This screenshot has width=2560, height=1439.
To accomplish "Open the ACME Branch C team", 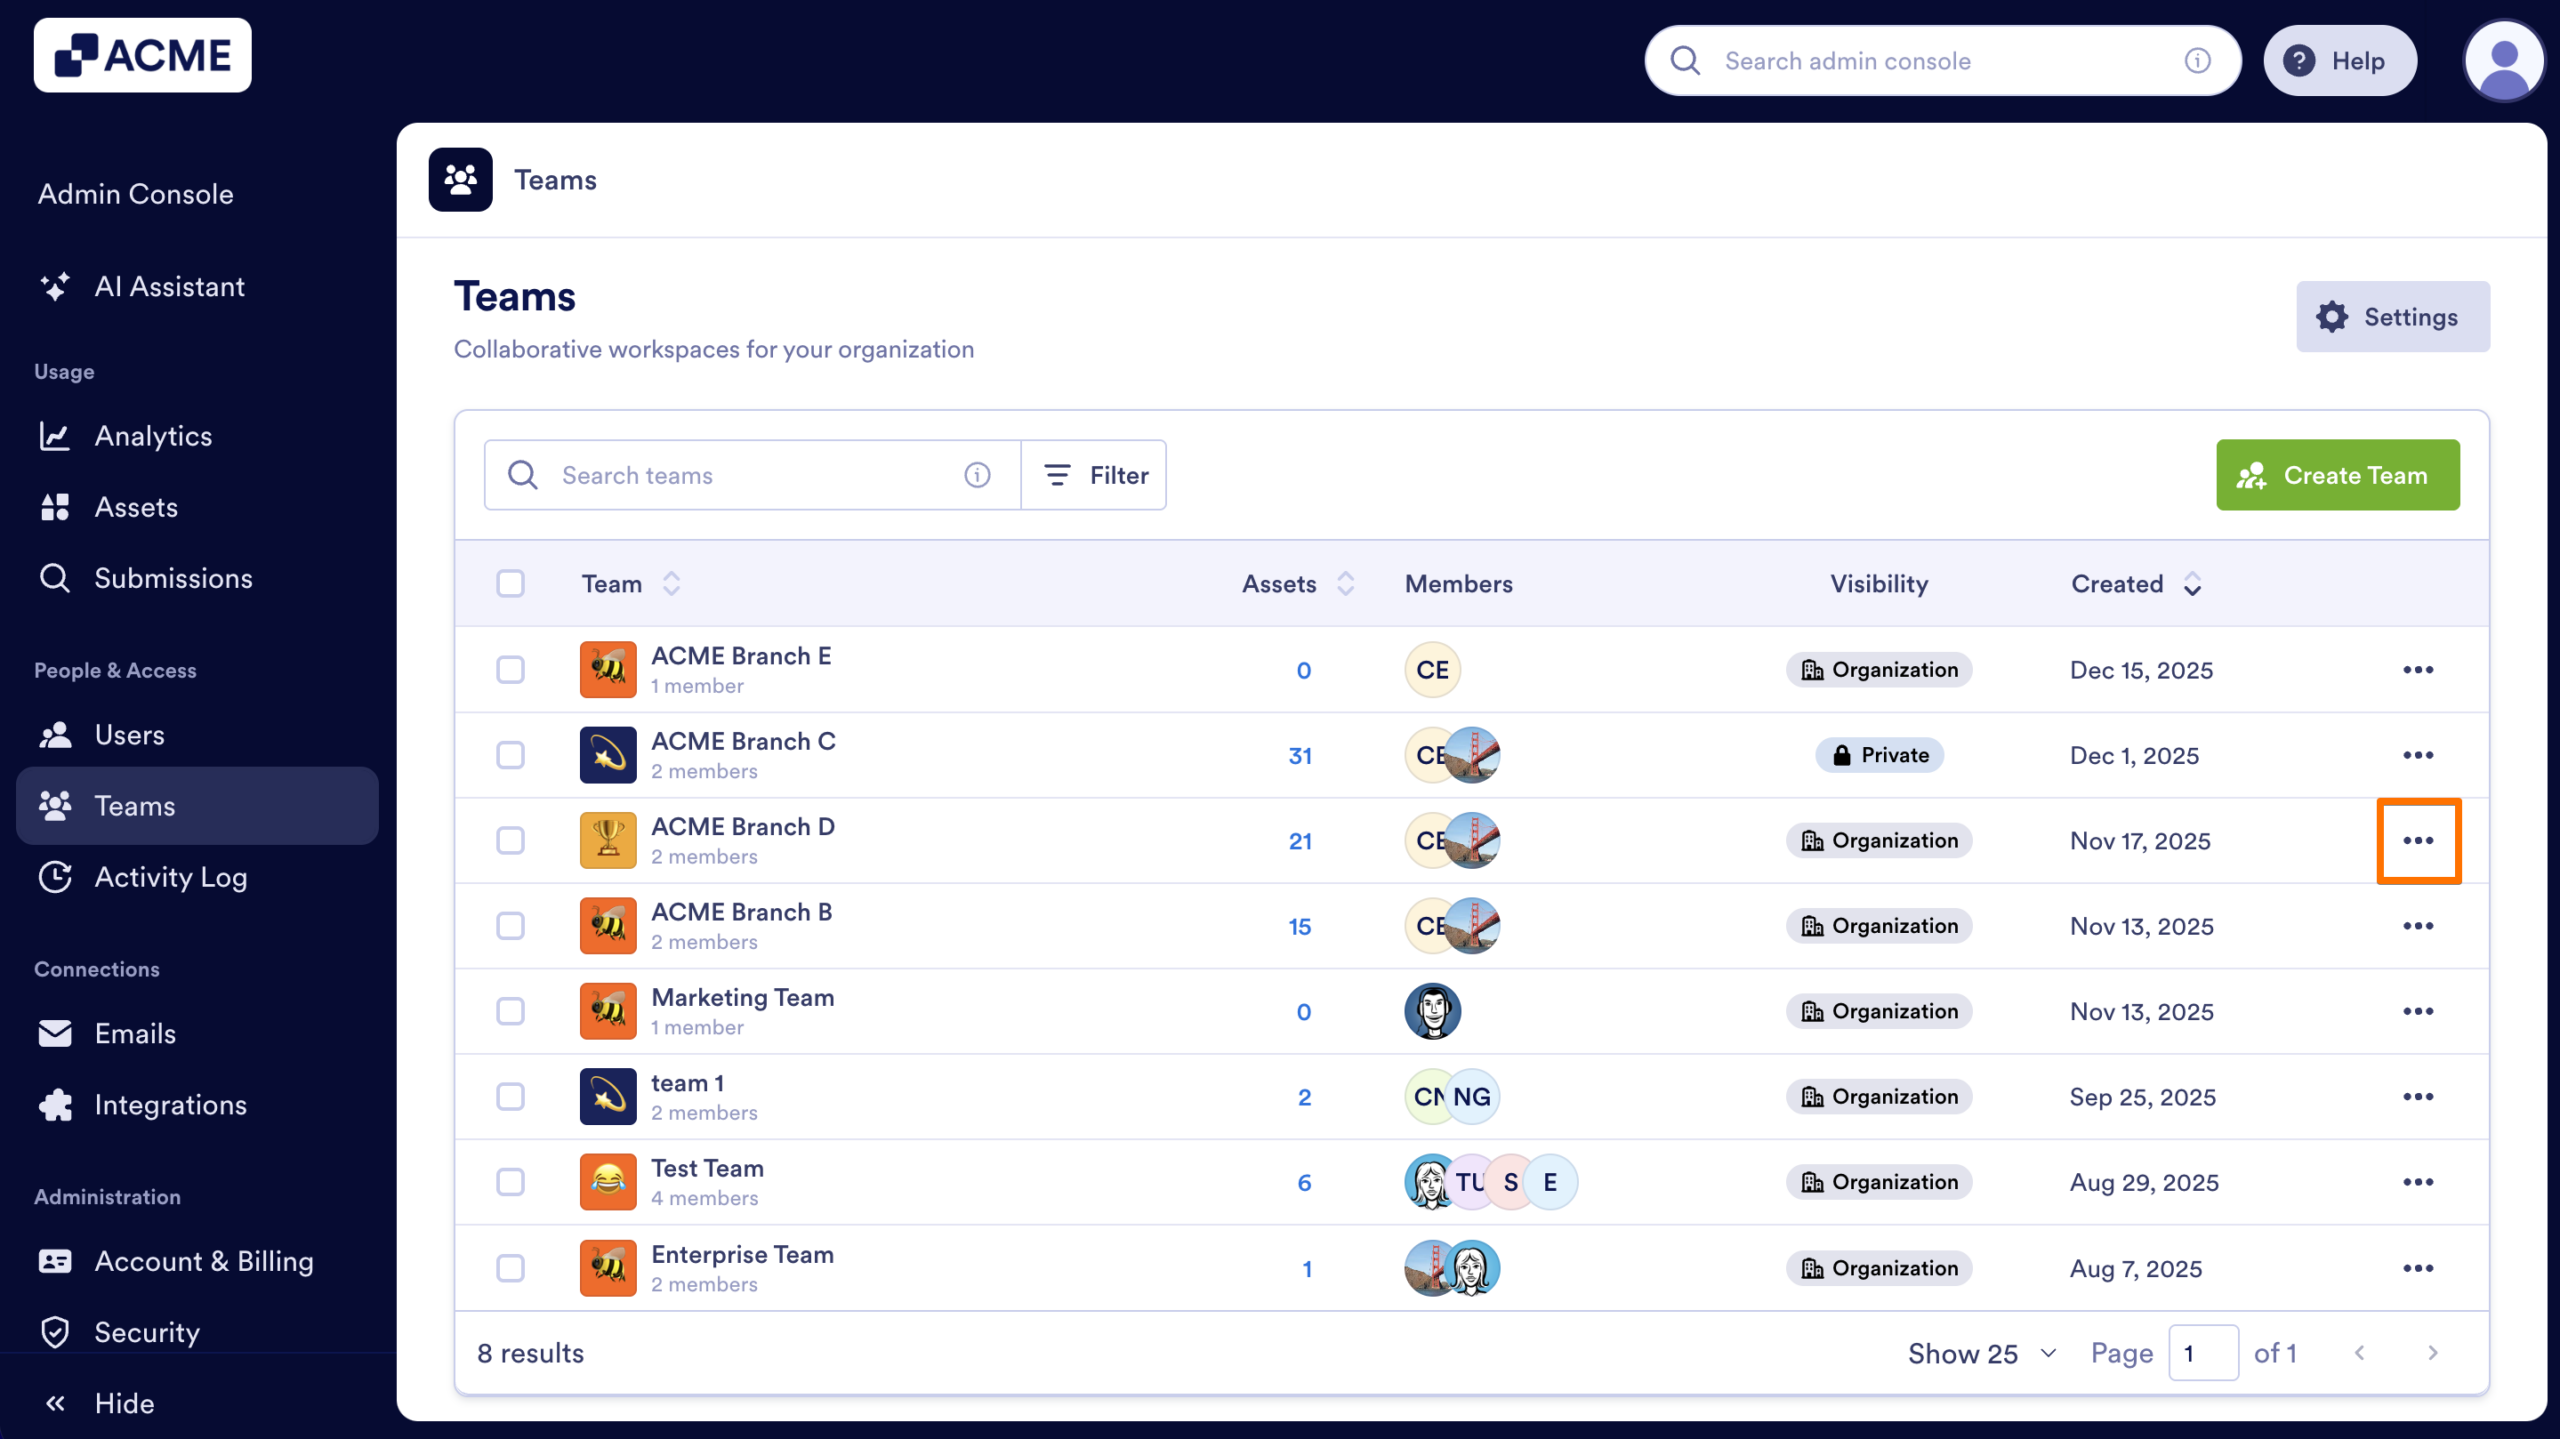I will [x=742, y=741].
